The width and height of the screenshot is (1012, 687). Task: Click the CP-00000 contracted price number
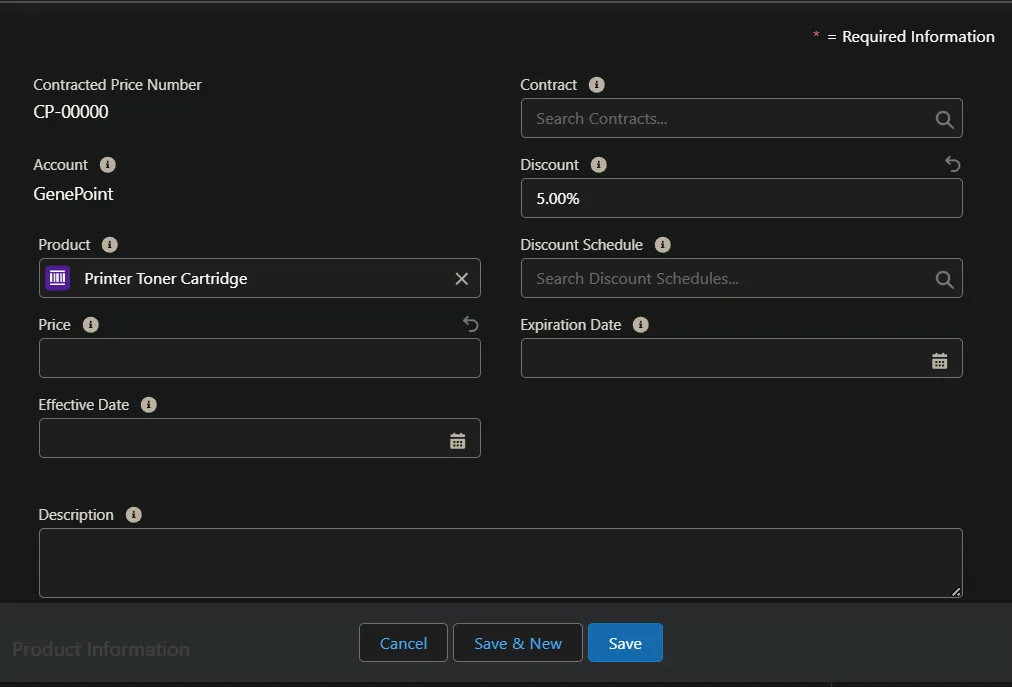[71, 112]
